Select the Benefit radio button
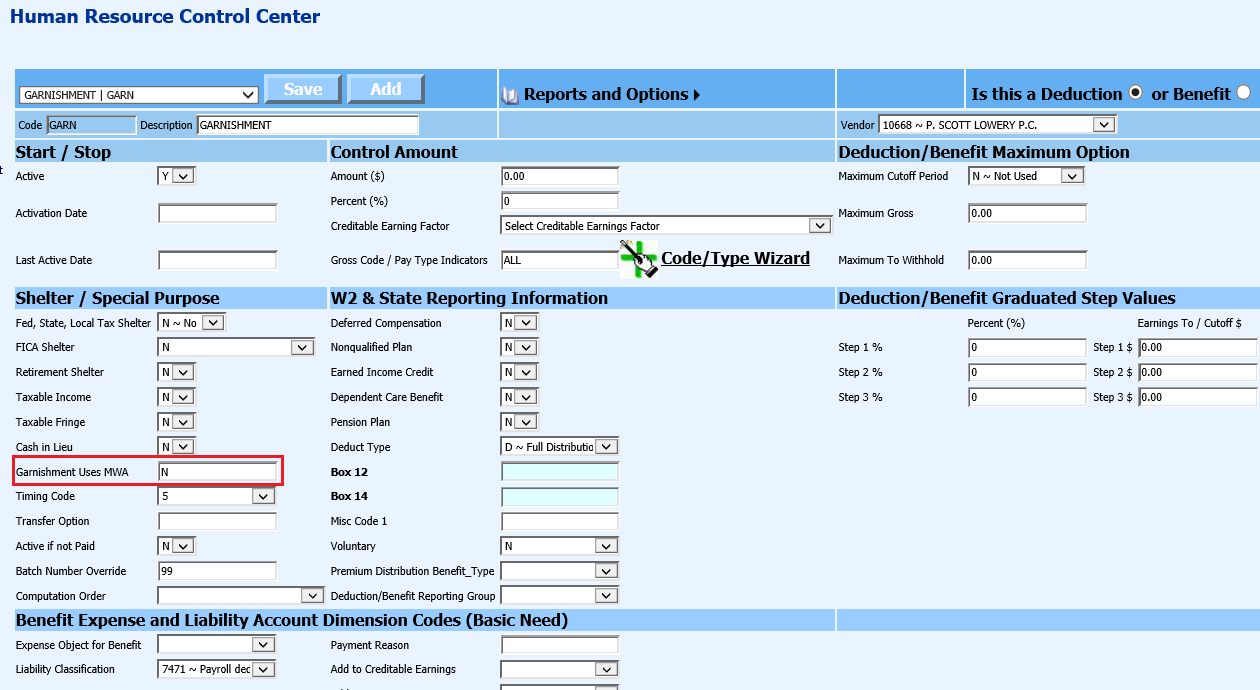 [1243, 93]
